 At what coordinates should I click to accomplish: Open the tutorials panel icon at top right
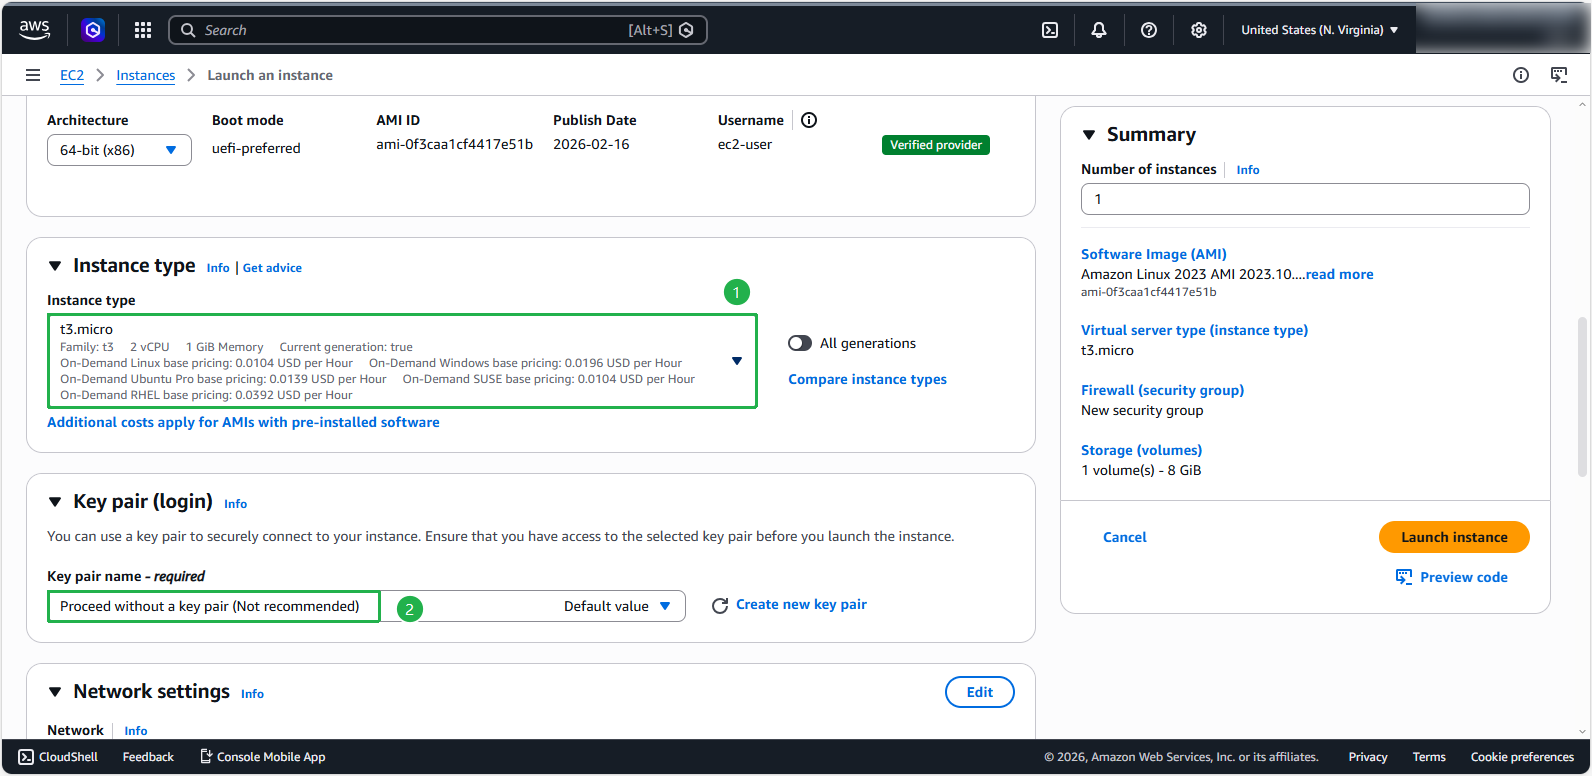tap(1559, 75)
